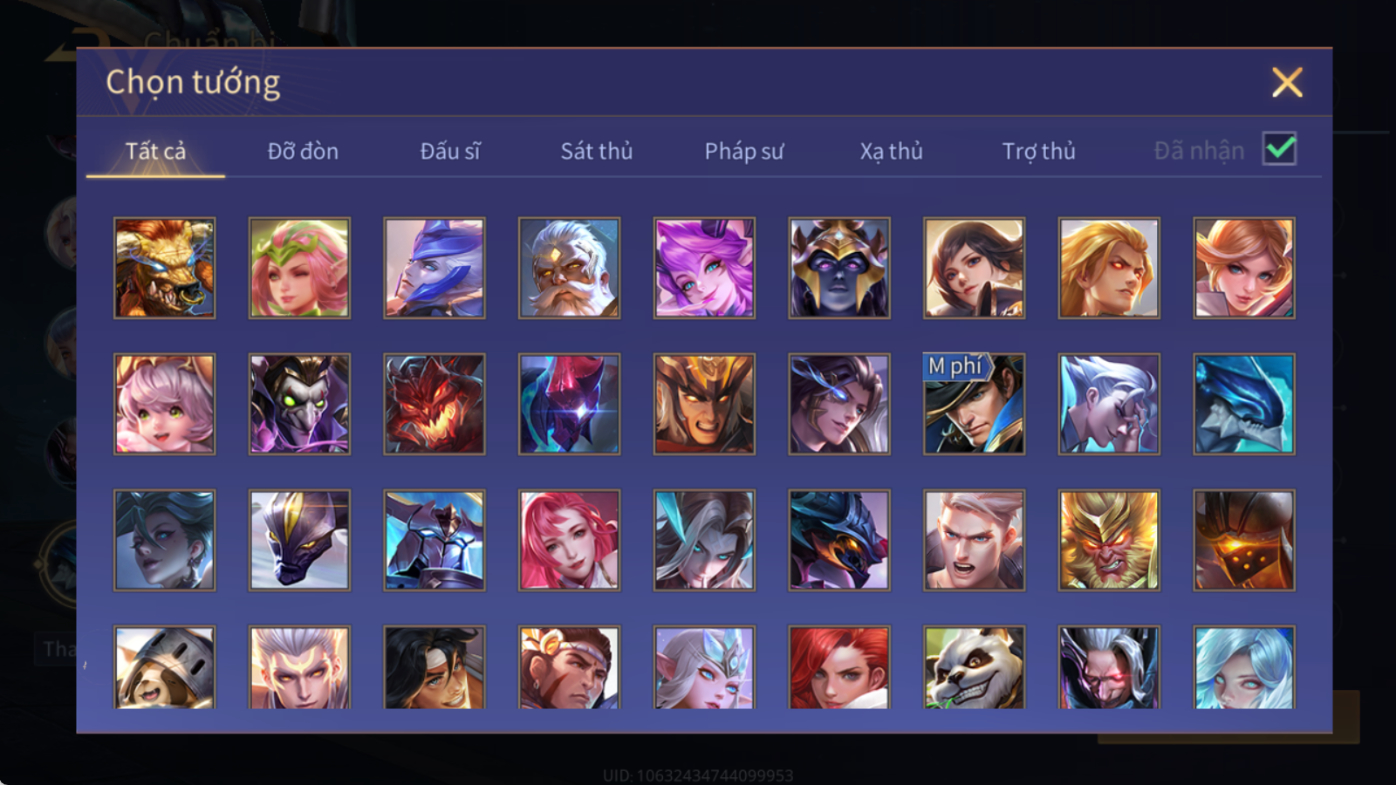Filter heroes by 'Xạ thủ'
1396x785 pixels.
point(891,151)
